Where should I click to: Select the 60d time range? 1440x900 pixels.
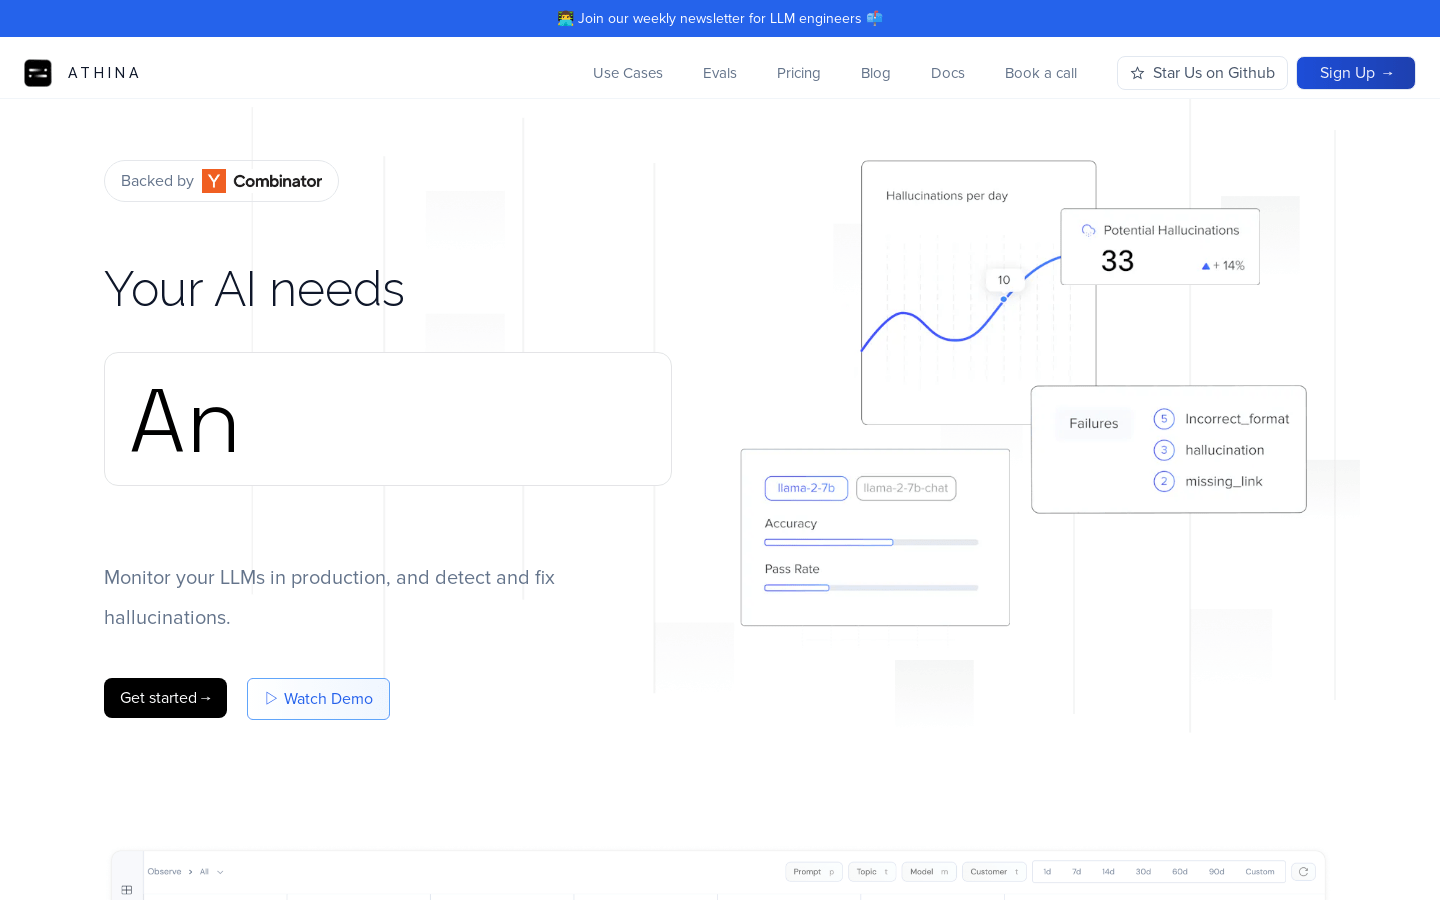point(1180,872)
